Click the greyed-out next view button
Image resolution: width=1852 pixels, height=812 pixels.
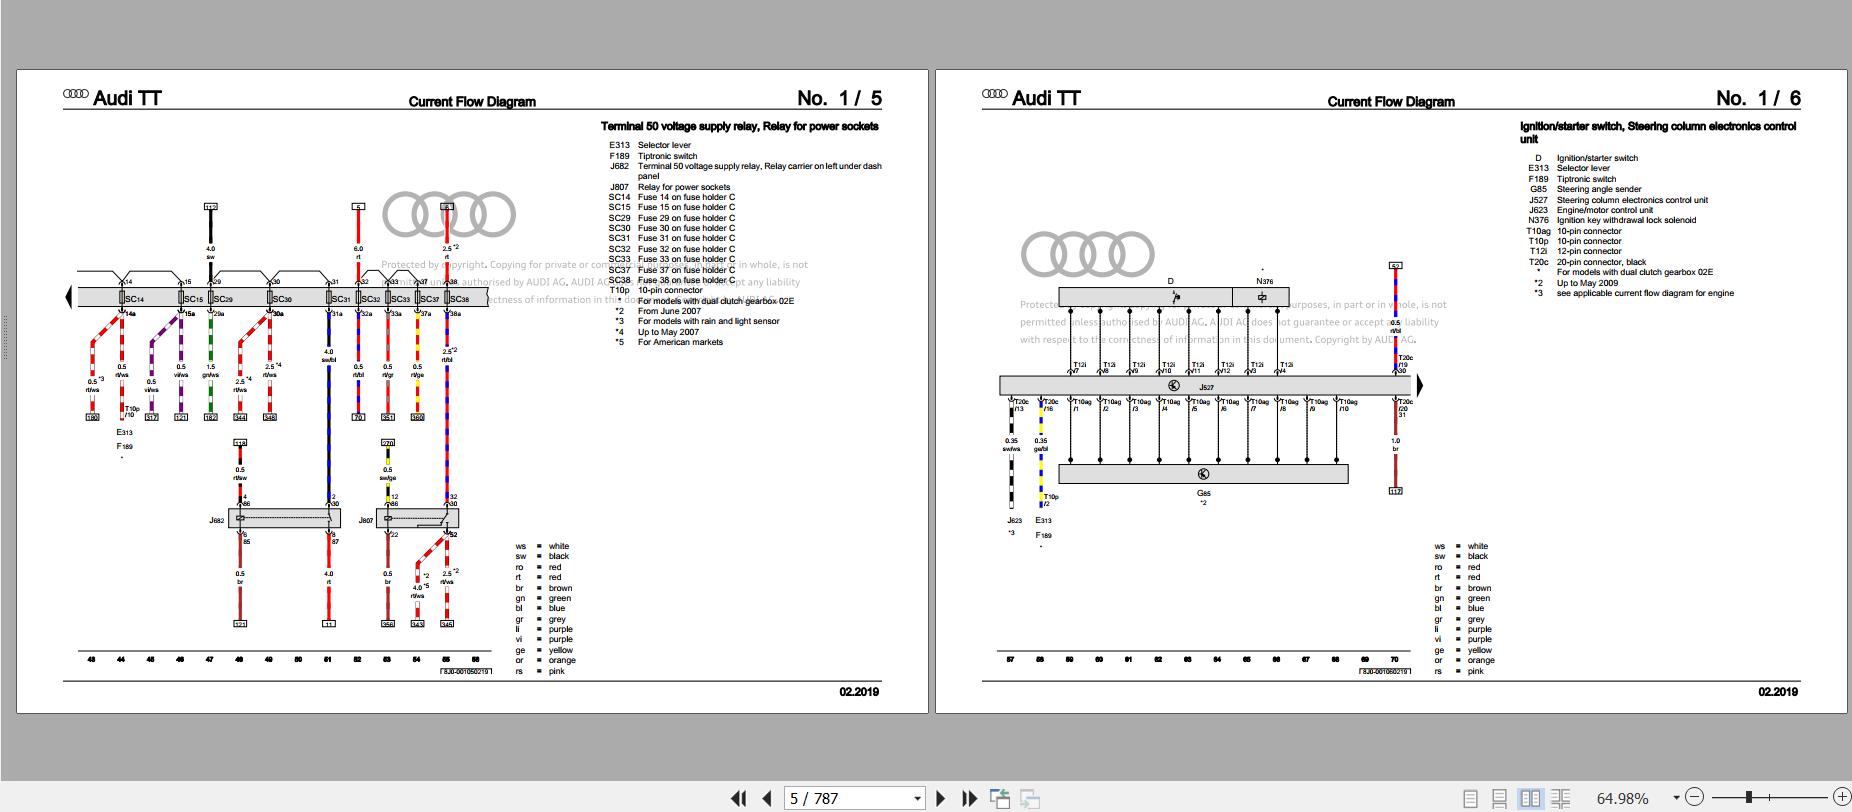click(1030, 799)
